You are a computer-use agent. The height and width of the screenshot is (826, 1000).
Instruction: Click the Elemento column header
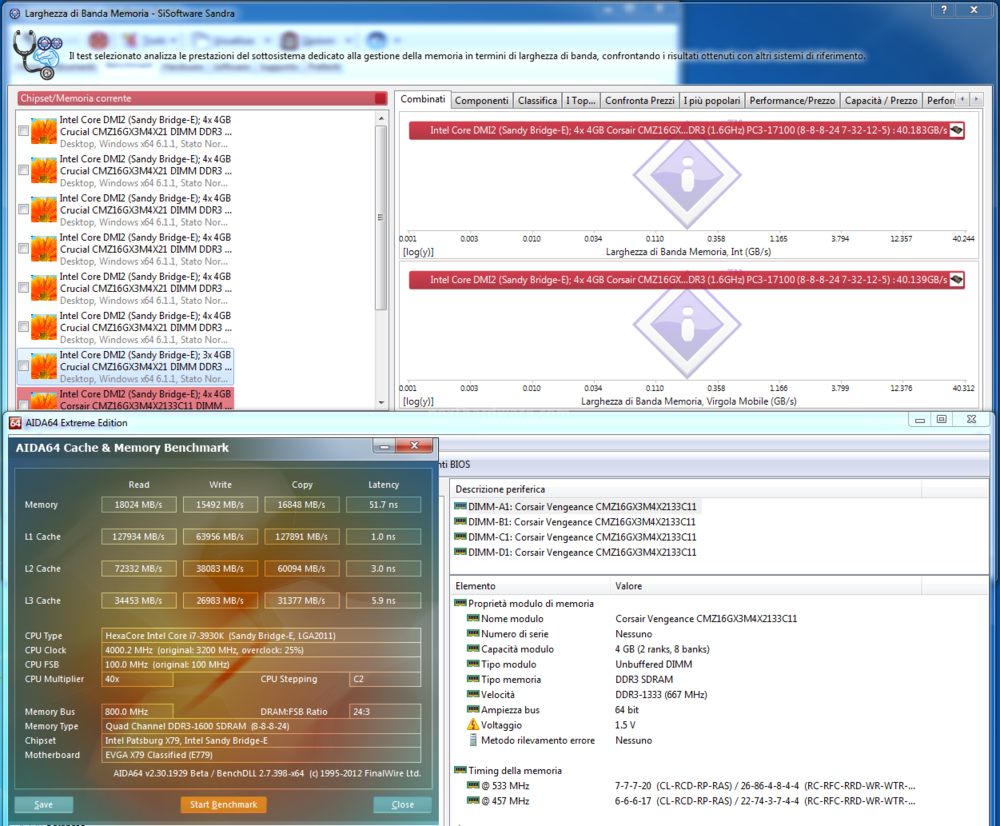[529, 586]
